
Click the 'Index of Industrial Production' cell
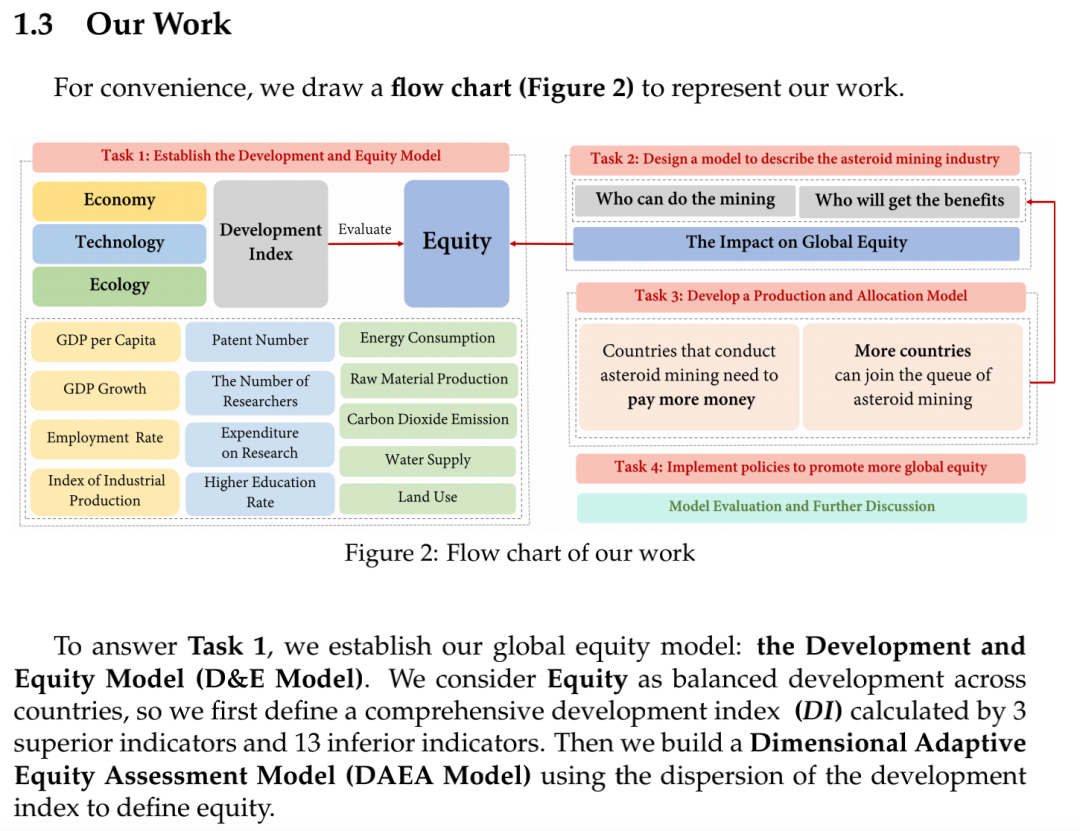(105, 491)
